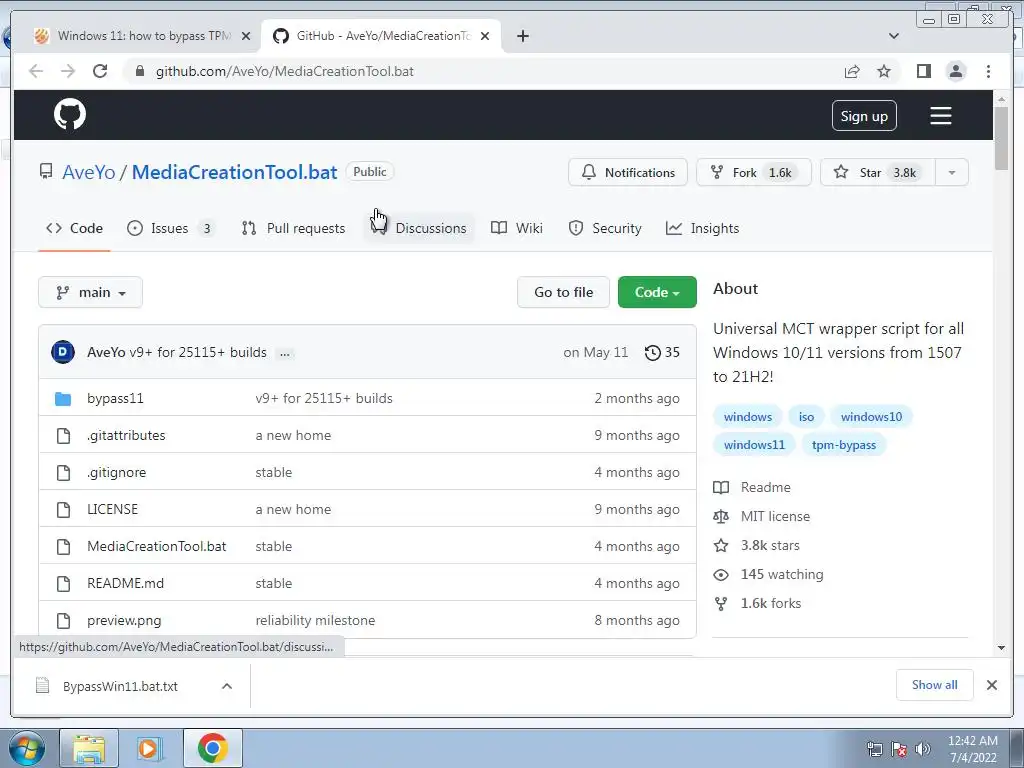
Task: Click the Action Center flag tray icon
Action: click(x=899, y=749)
